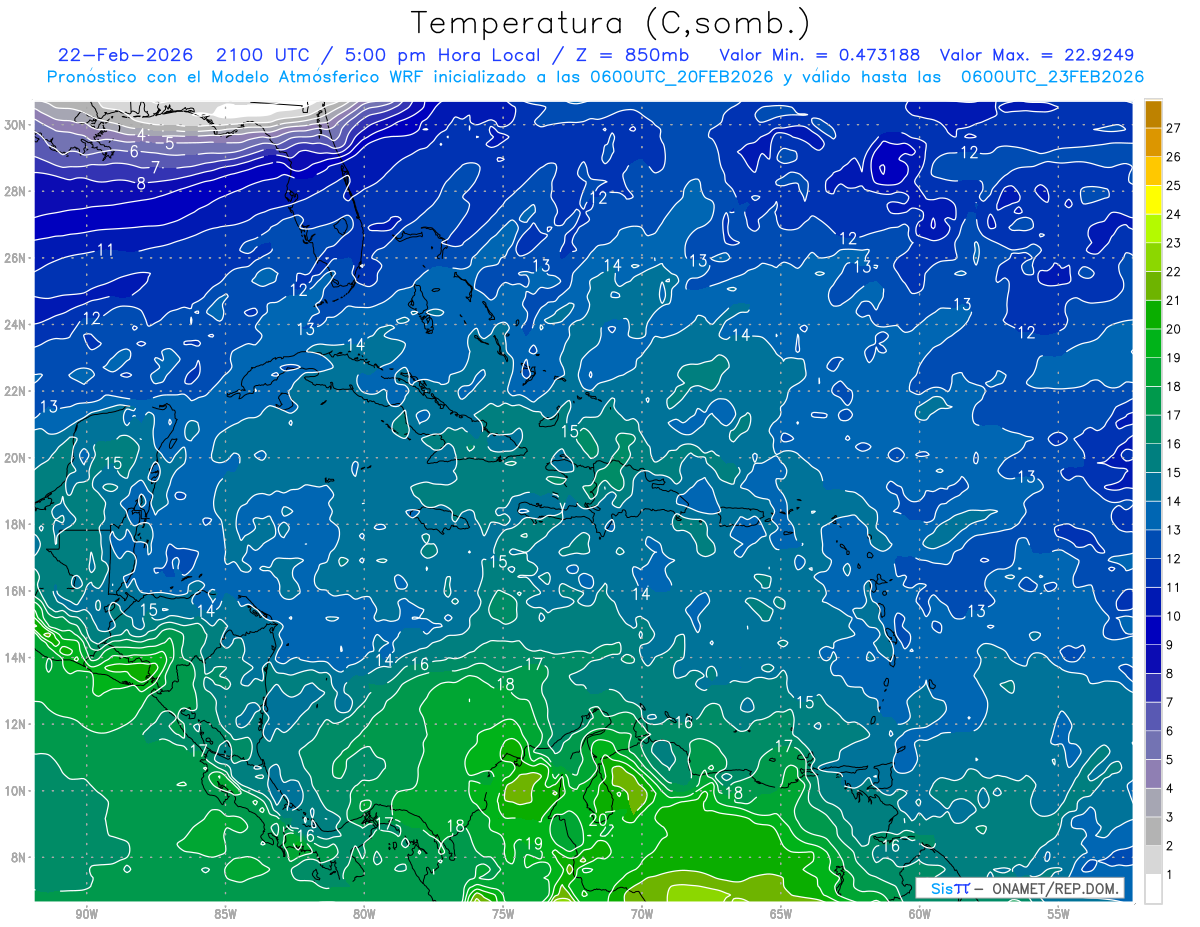The height and width of the screenshot is (927, 1200).
Task: Click the contour label '11' on the map
Action: coord(105,249)
